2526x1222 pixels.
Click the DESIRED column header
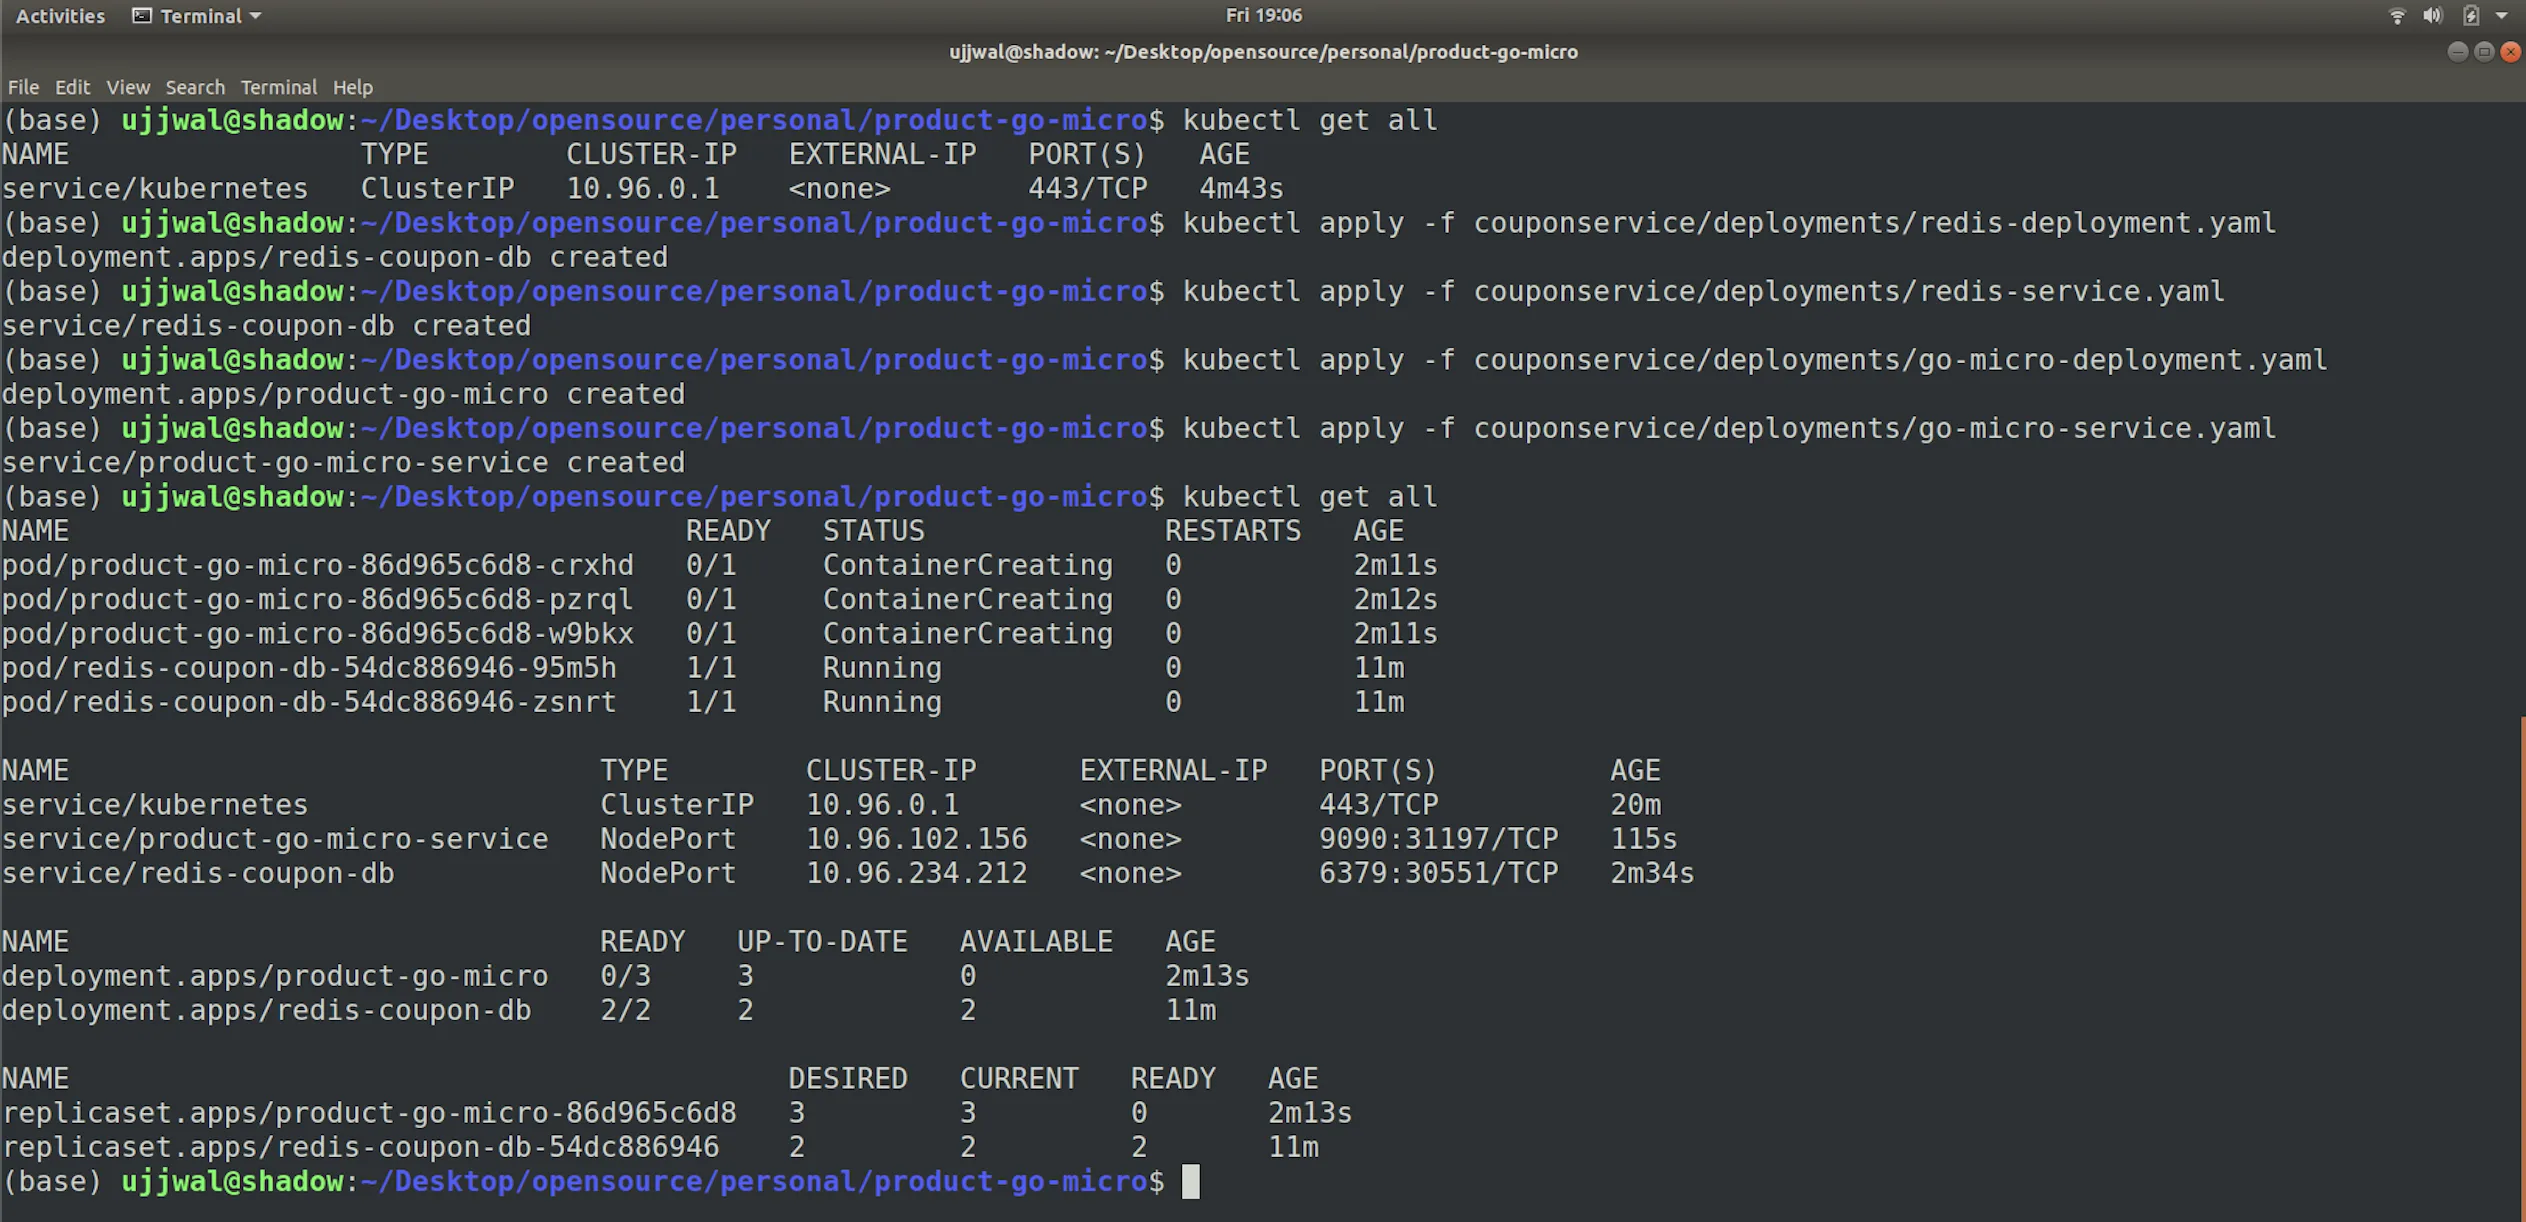(x=847, y=1079)
